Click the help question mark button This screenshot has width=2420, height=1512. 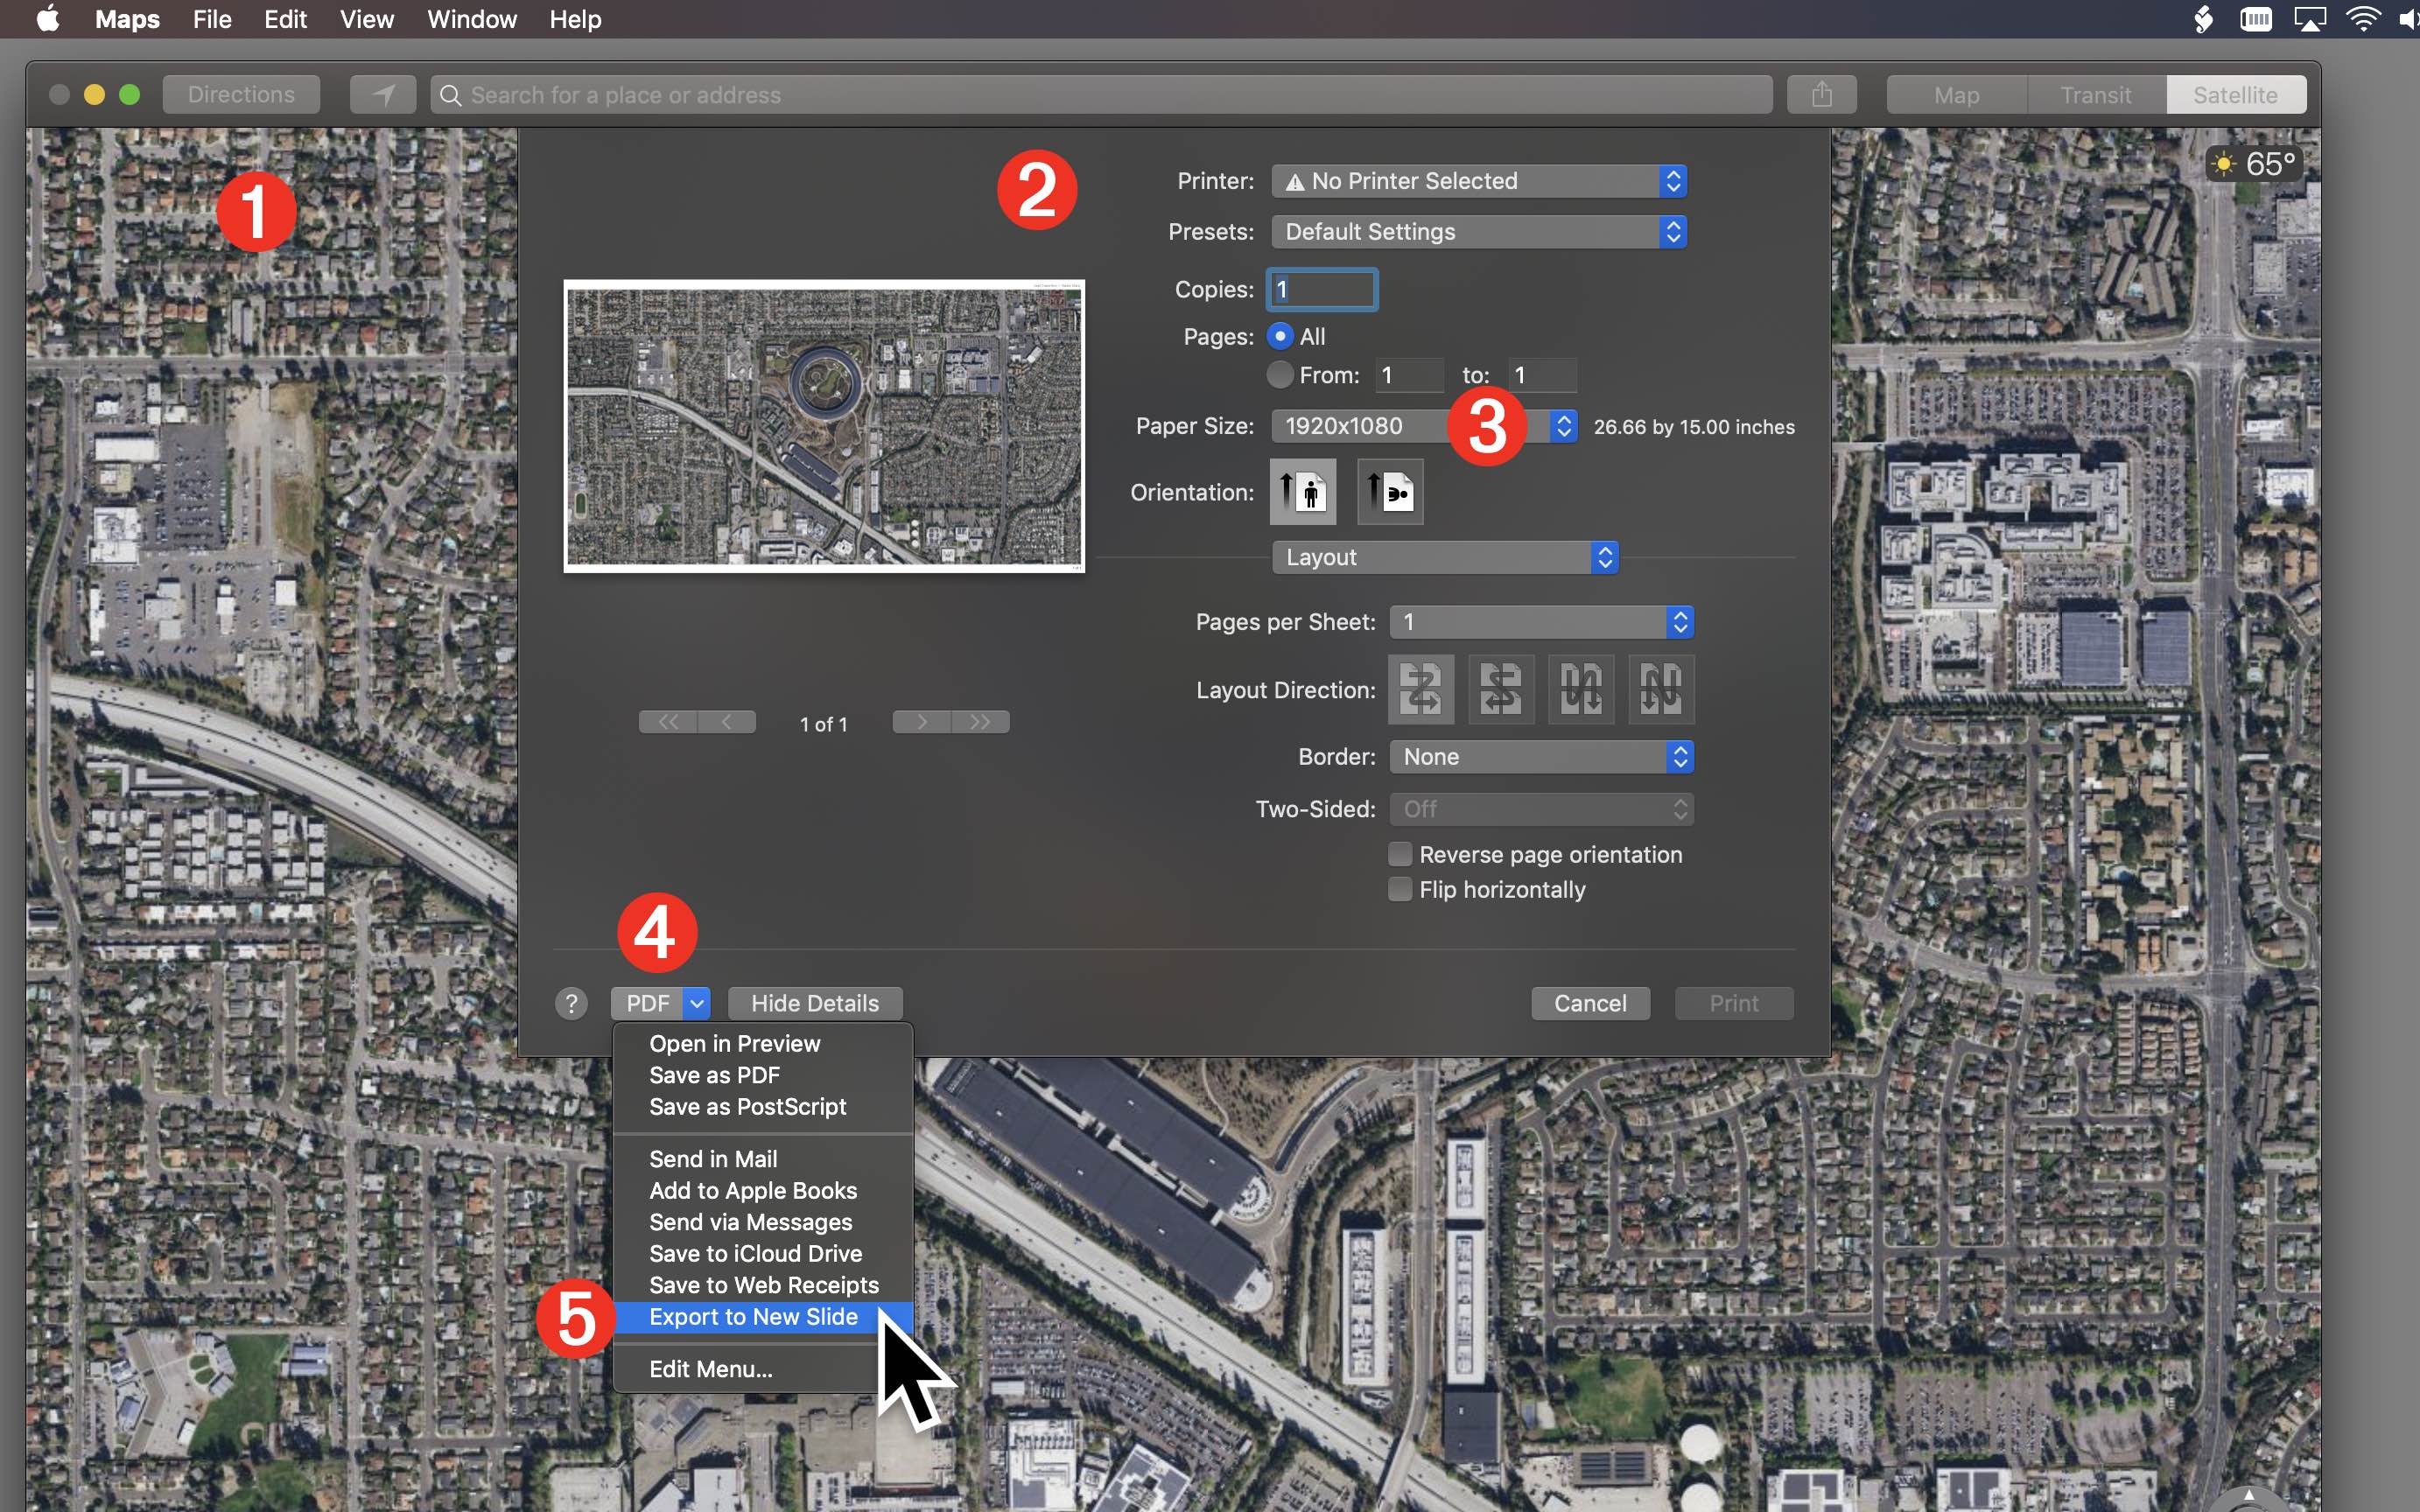click(571, 1003)
